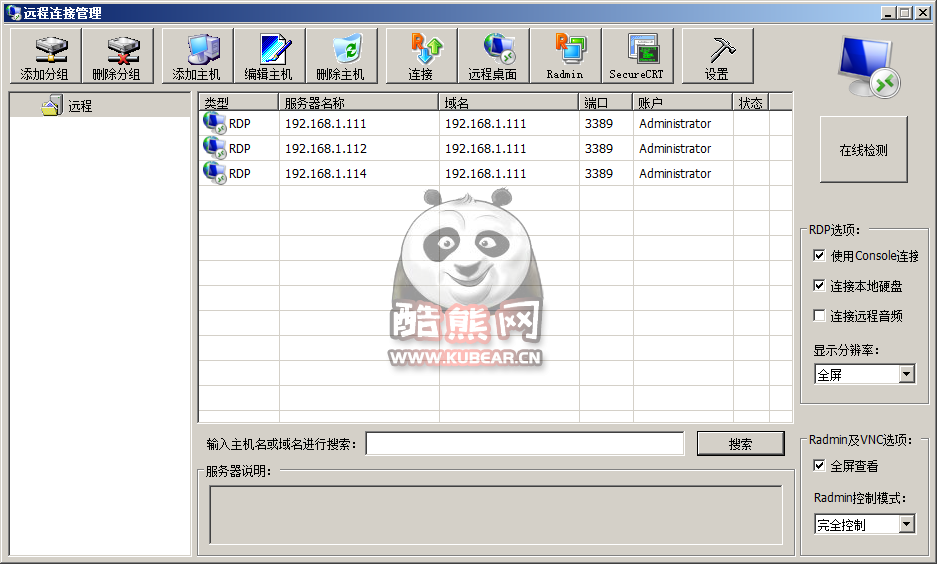Sort by 状态 column header

[x=751, y=103]
